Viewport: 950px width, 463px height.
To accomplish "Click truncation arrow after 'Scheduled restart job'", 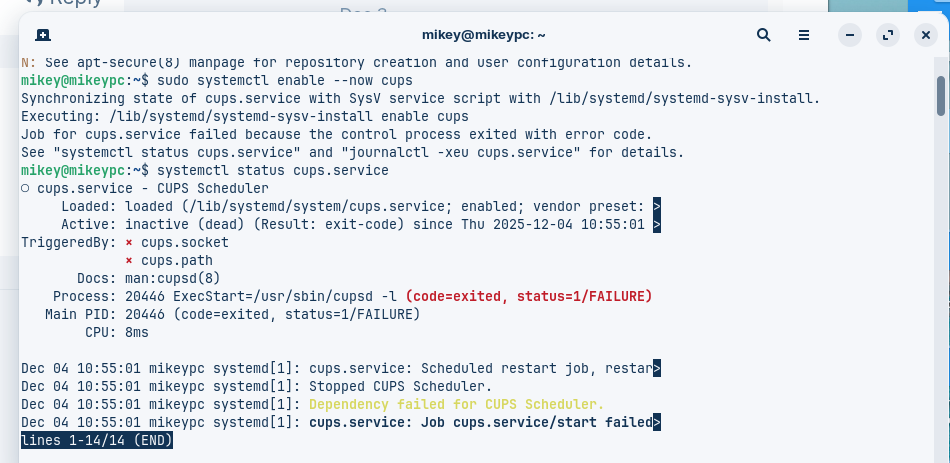I will pyautogui.click(x=656, y=368).
